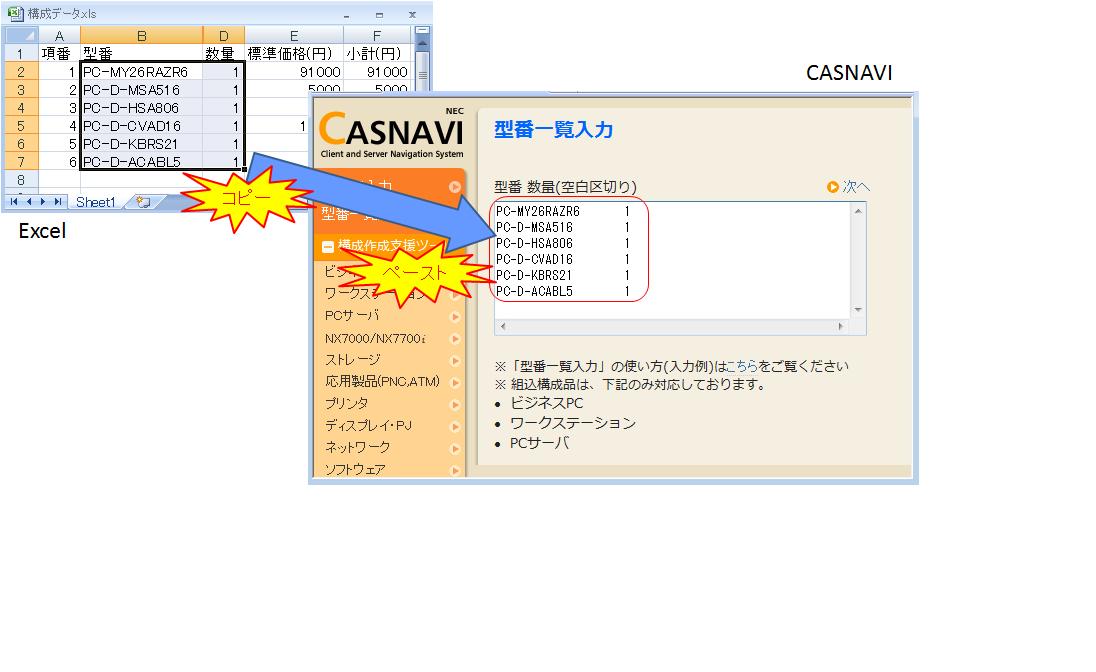Image resolution: width=1096 pixels, height=672 pixels.
Task: Click cell PC-D-HSA806 in Excel
Action: pos(142,108)
